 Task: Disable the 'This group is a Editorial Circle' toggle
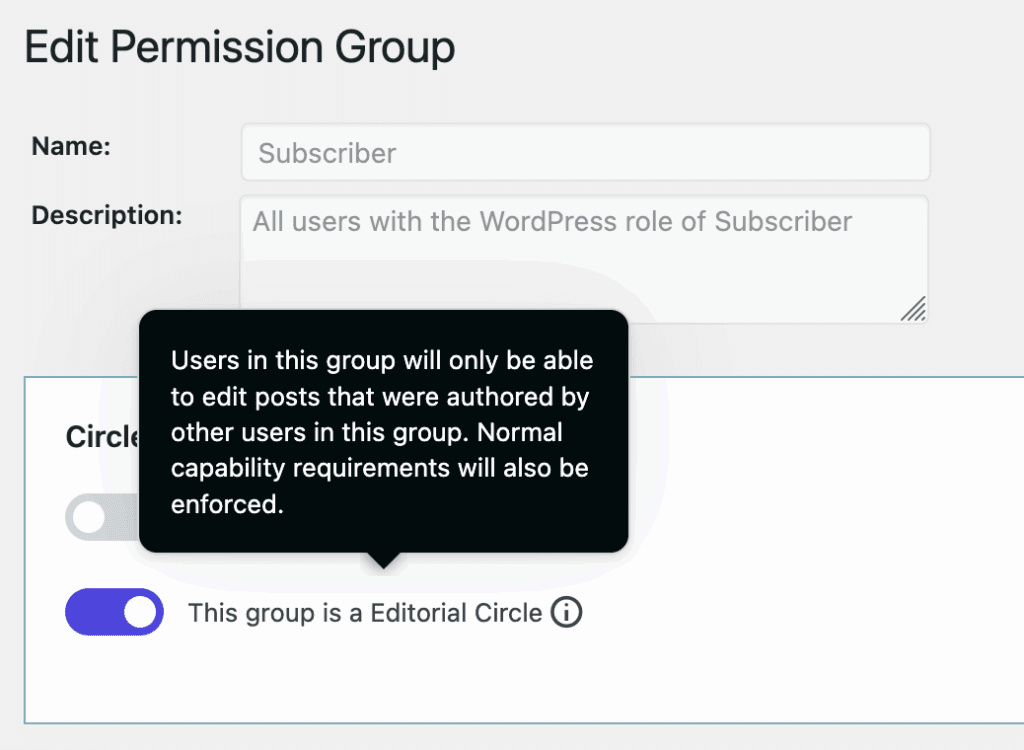tap(113, 612)
